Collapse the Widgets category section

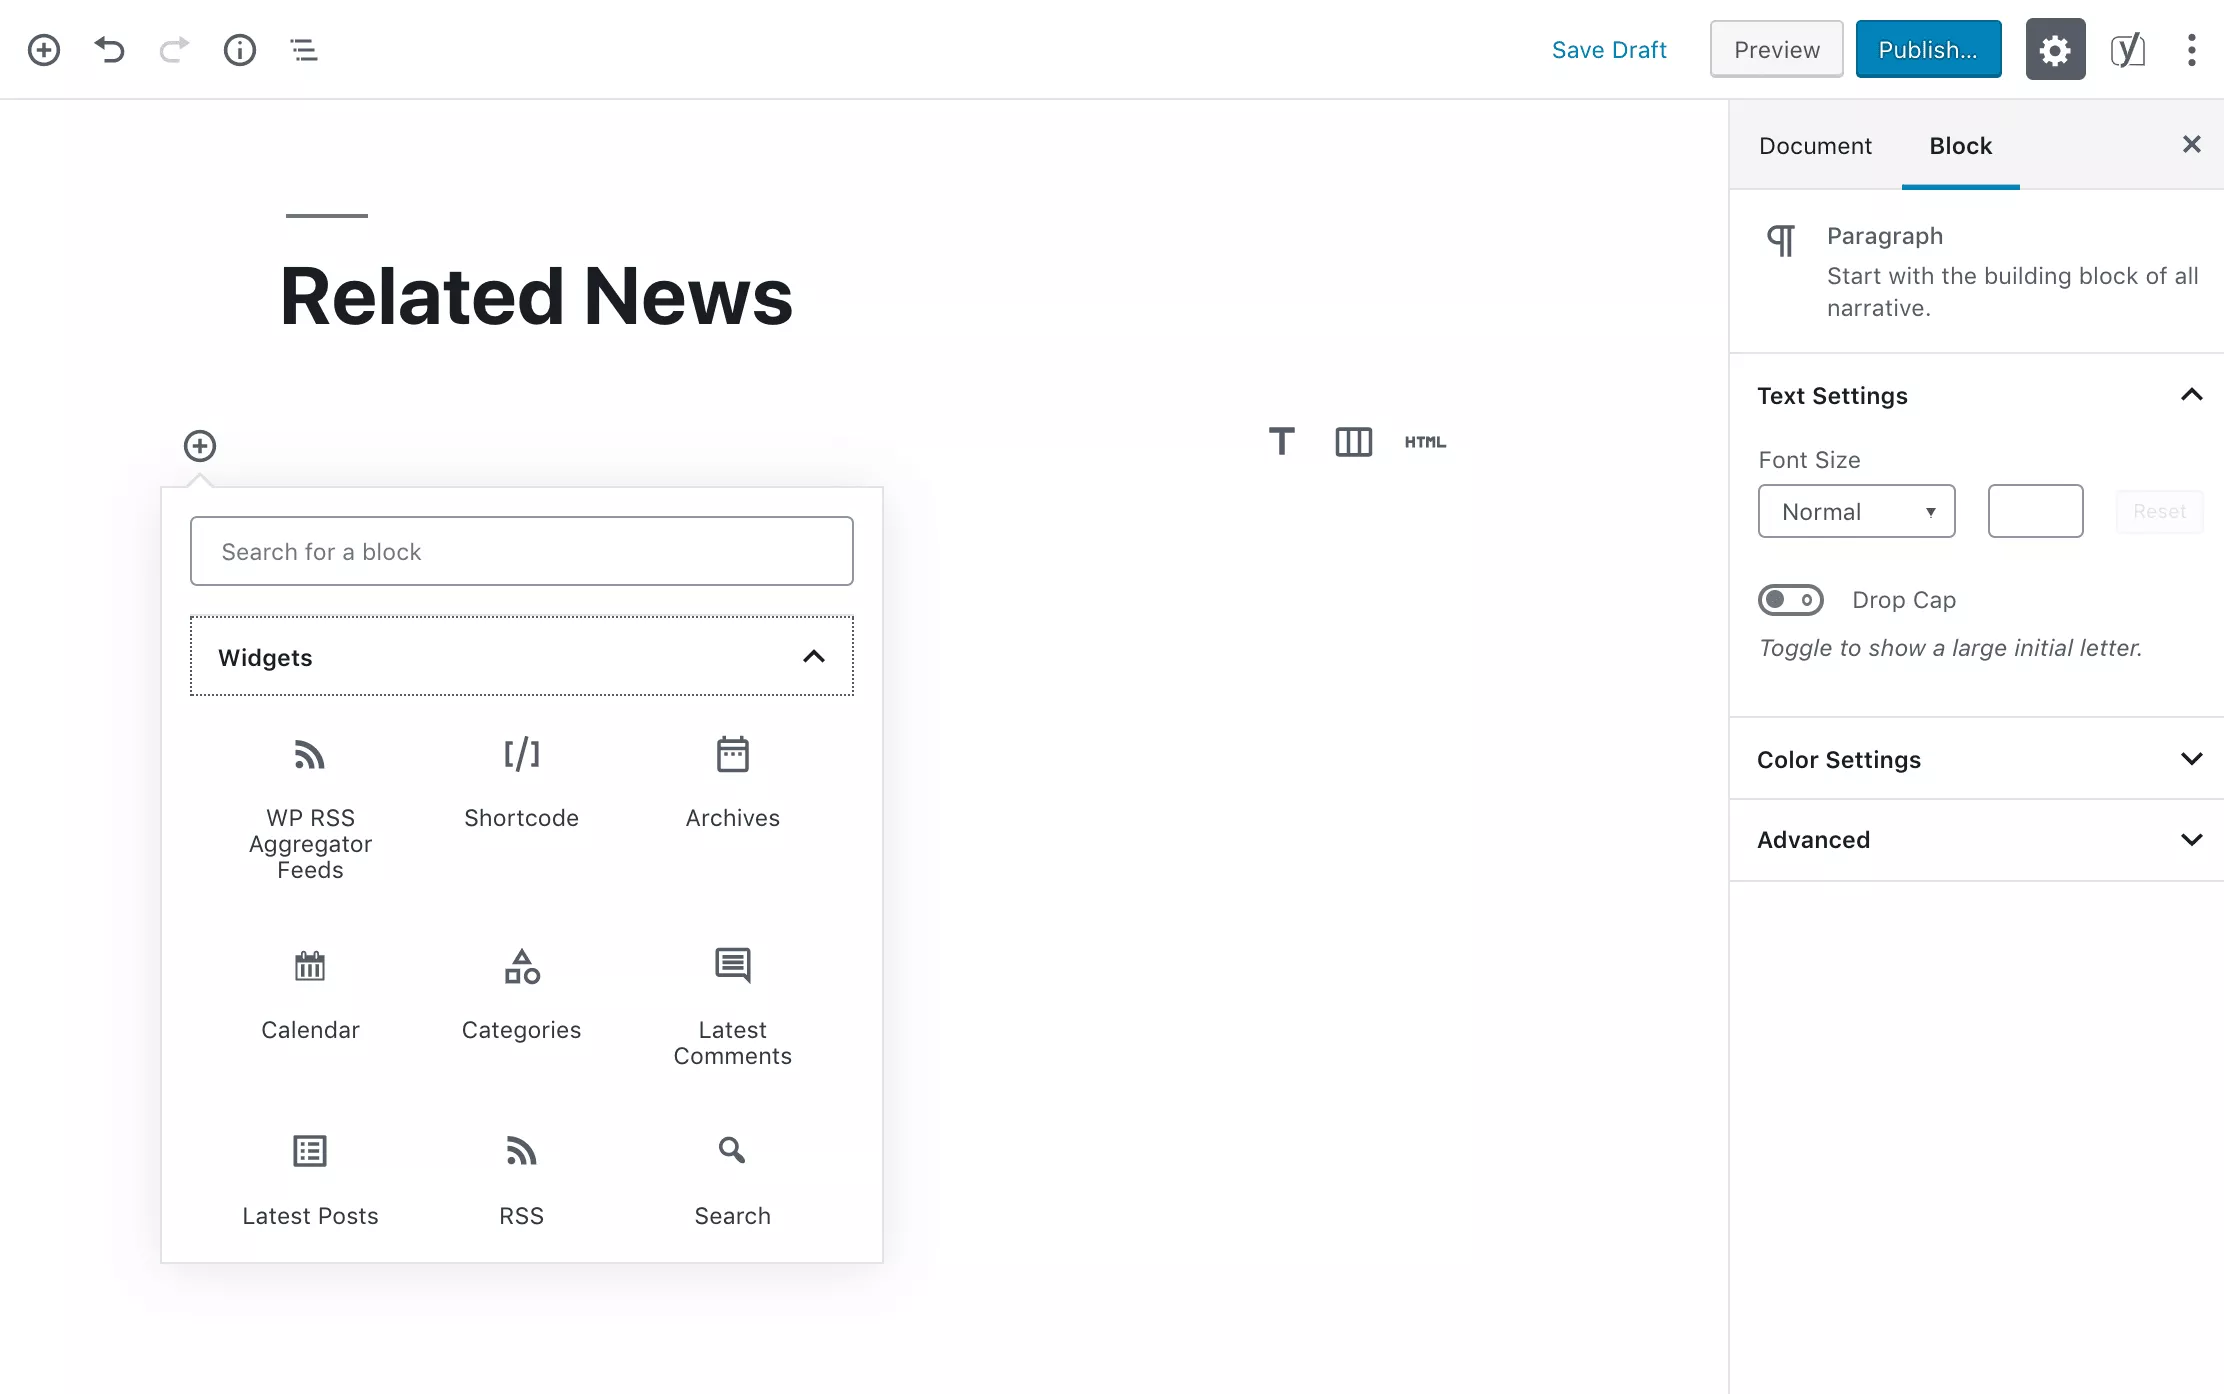pos(813,655)
